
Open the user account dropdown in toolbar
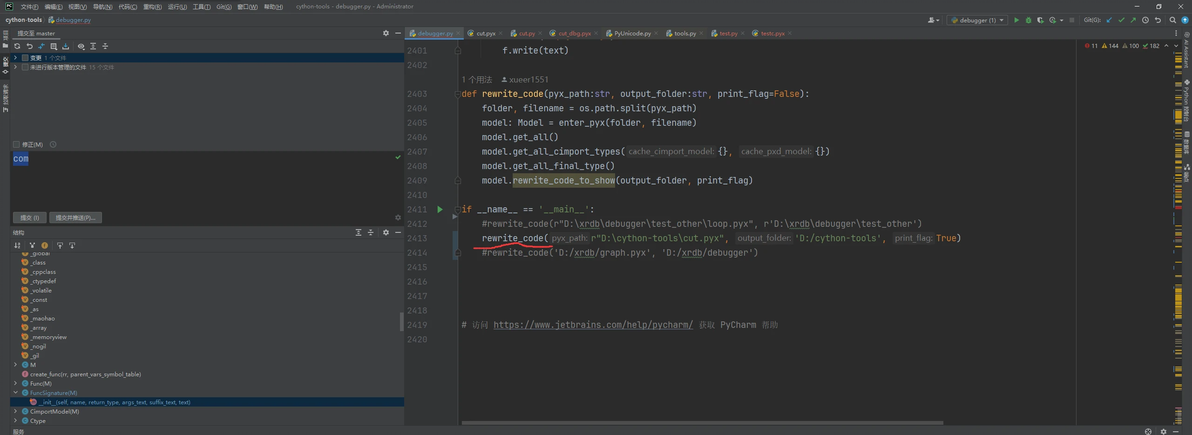click(933, 20)
